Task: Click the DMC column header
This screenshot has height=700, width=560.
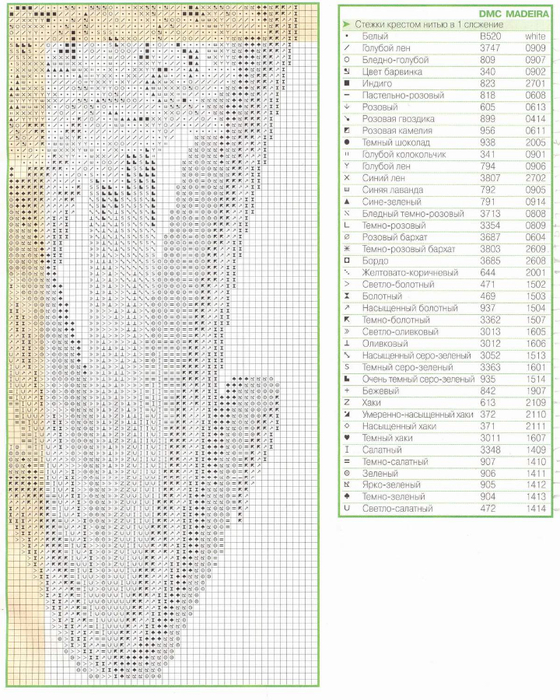Action: pyautogui.click(x=490, y=14)
